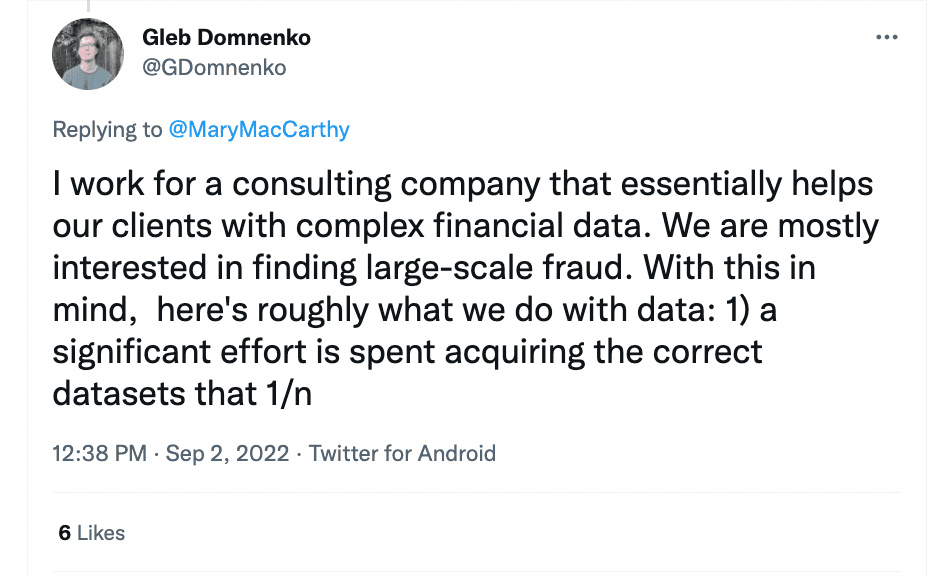Click the @GDomnenko handle
Viewport: 950px width, 576px height.
click(214, 68)
